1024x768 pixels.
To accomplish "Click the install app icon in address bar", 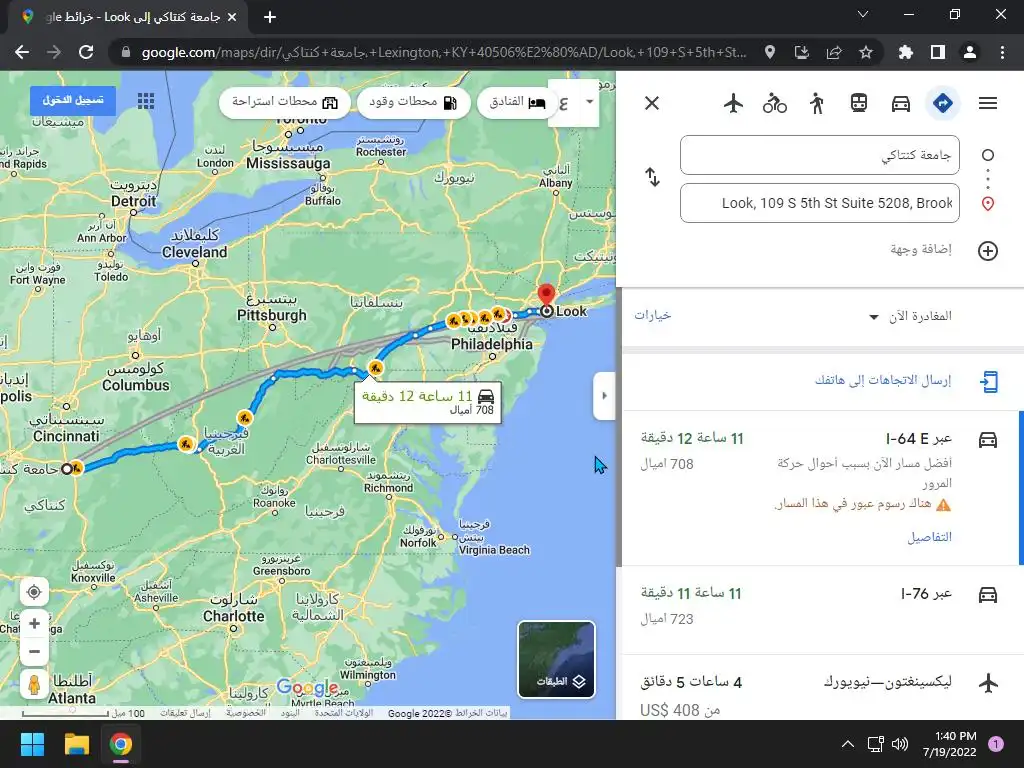I will (x=802, y=52).
